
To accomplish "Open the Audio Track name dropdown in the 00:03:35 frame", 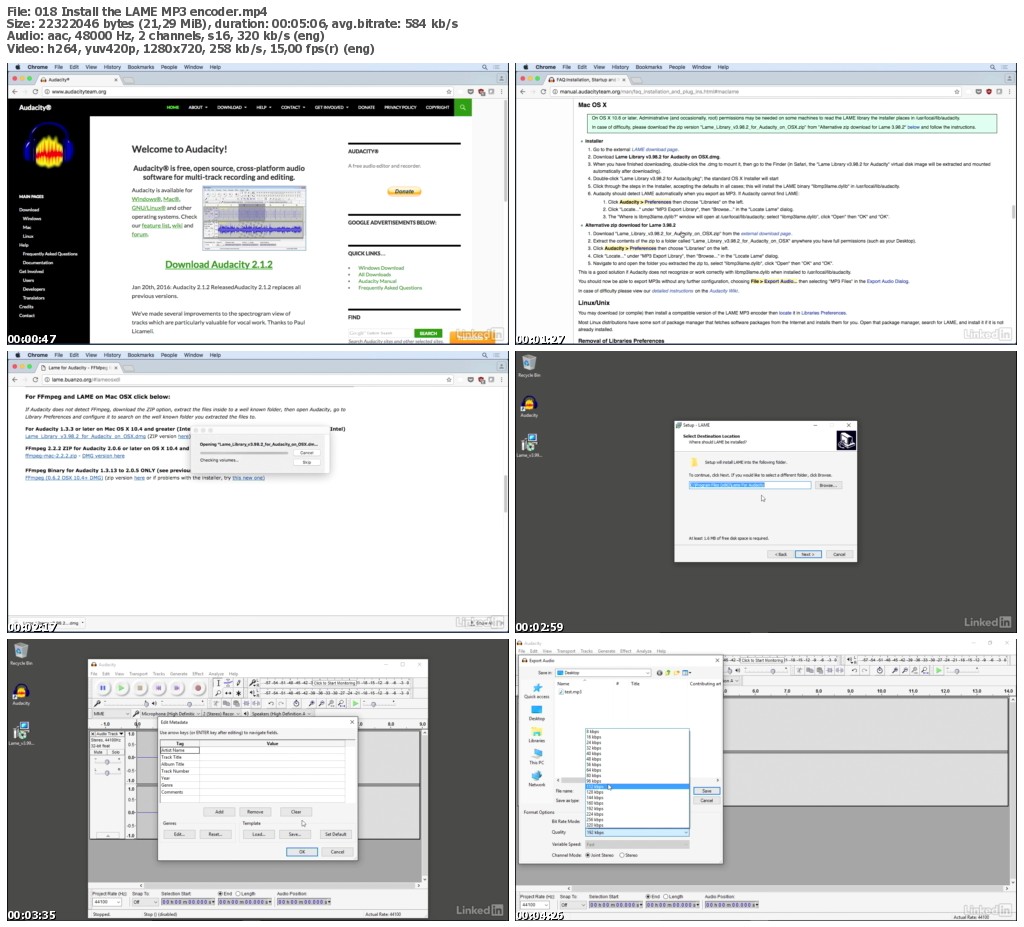I will coord(110,734).
